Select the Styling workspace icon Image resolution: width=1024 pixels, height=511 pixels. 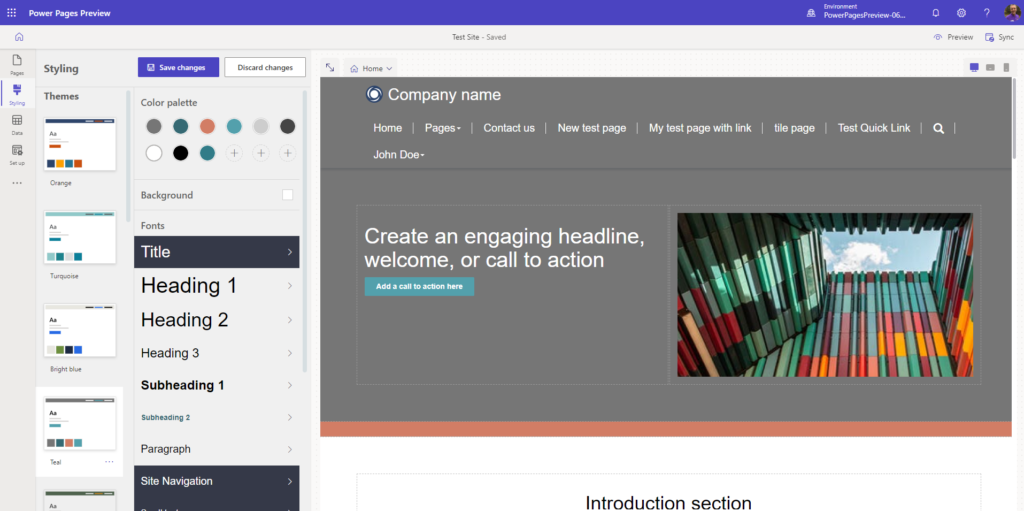(17, 94)
